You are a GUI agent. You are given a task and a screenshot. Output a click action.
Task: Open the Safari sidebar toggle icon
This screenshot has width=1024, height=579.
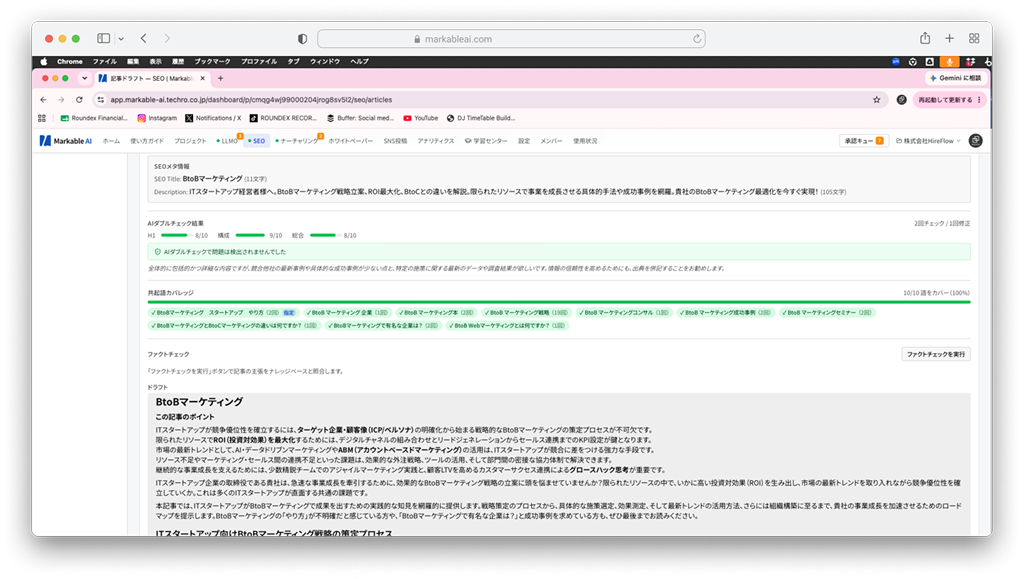tap(103, 39)
